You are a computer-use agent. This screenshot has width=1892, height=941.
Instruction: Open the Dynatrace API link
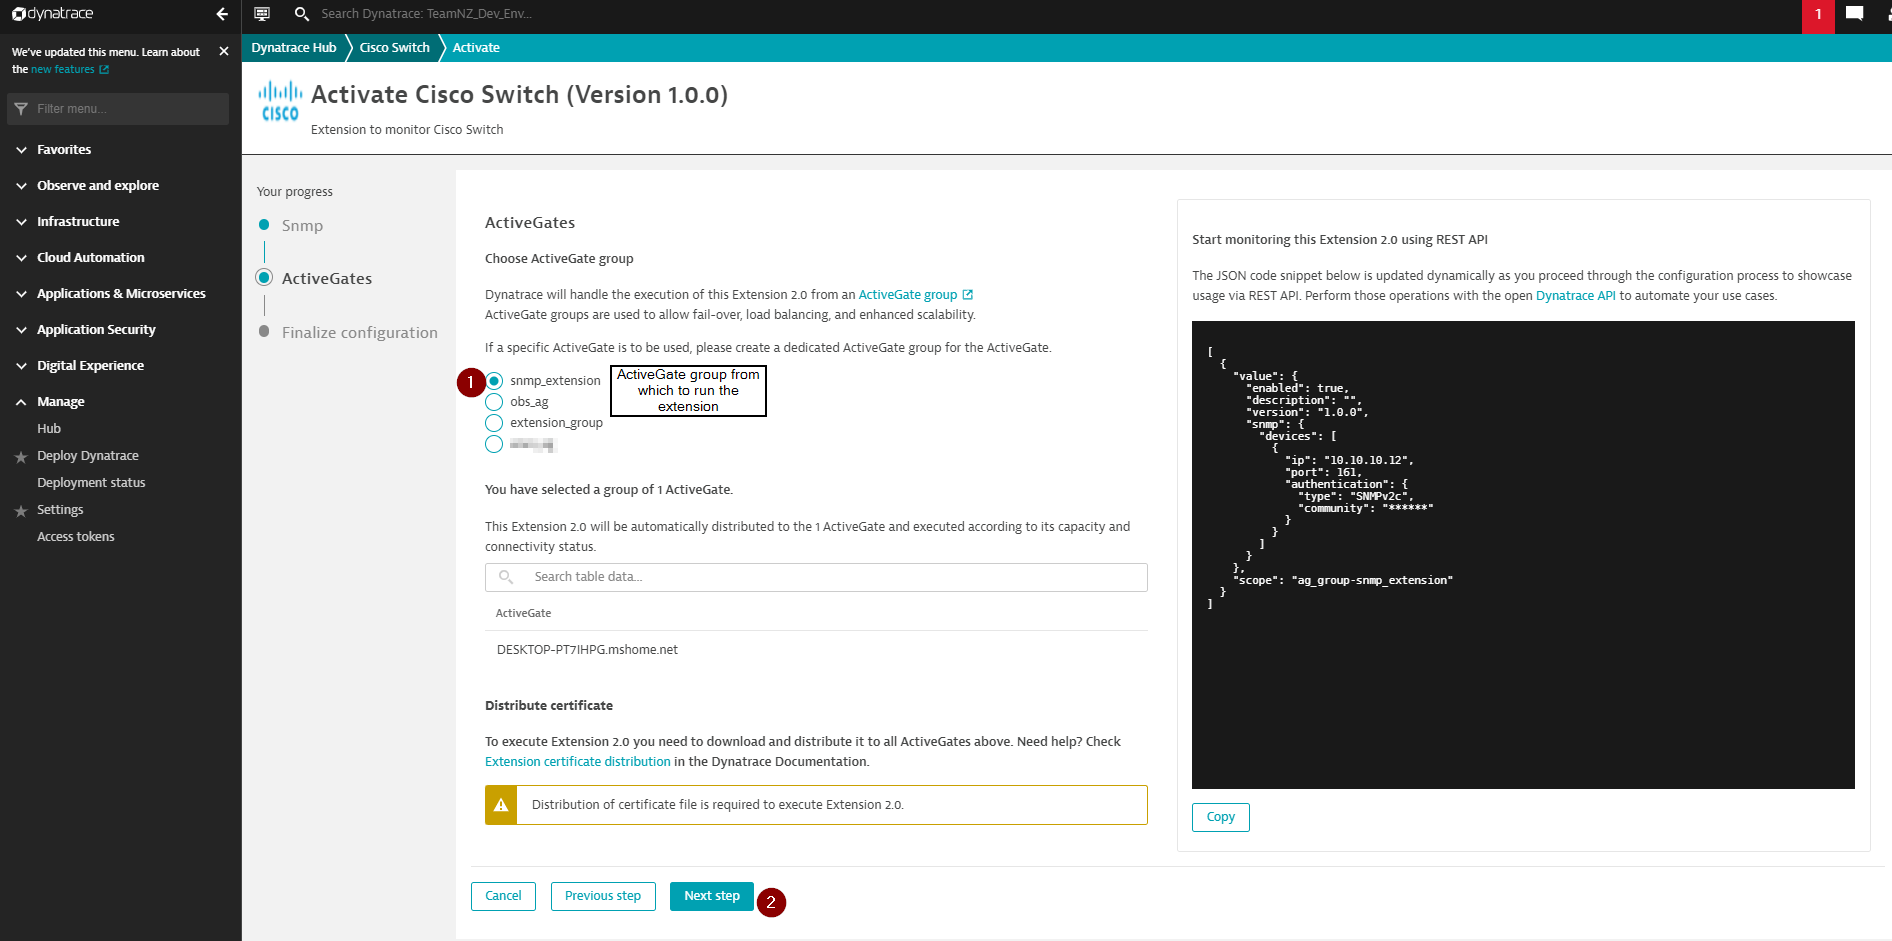click(x=1576, y=296)
